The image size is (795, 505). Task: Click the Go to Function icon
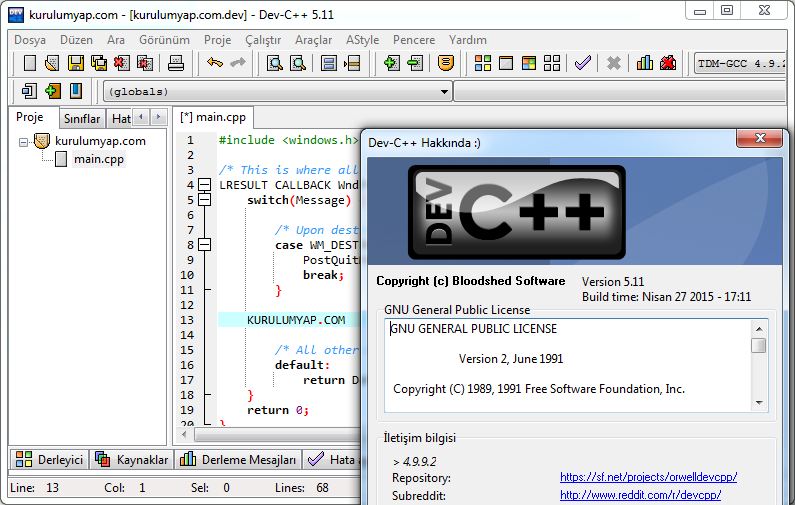(x=329, y=63)
